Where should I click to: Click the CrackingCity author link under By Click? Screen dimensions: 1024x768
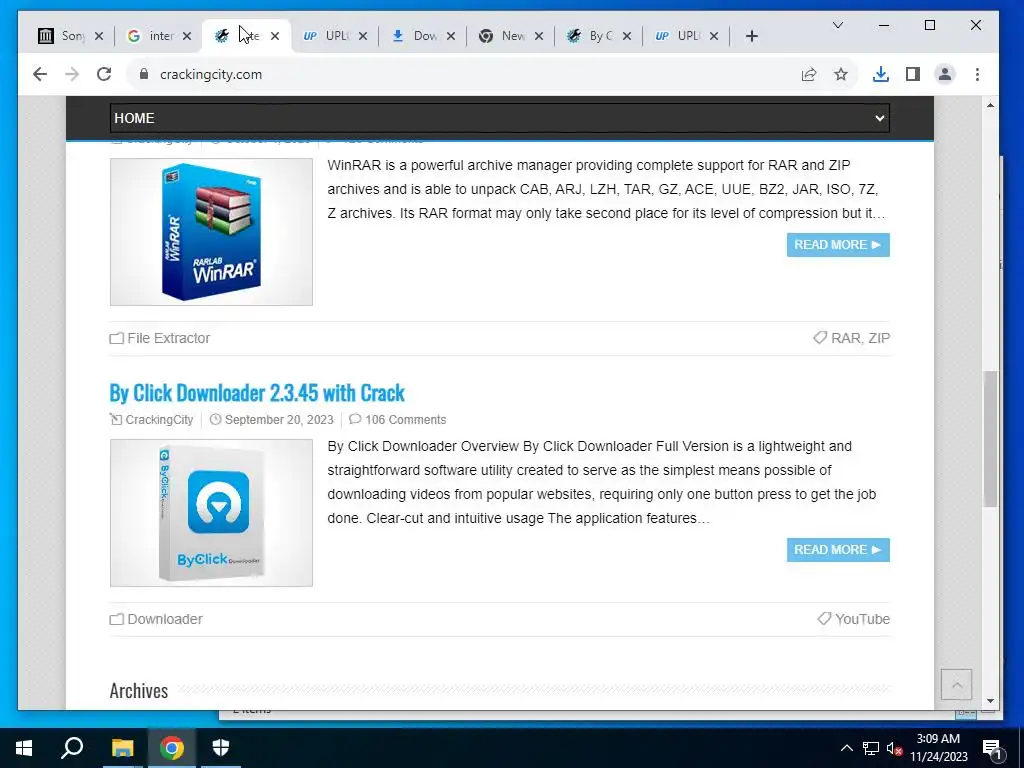[x=159, y=420]
